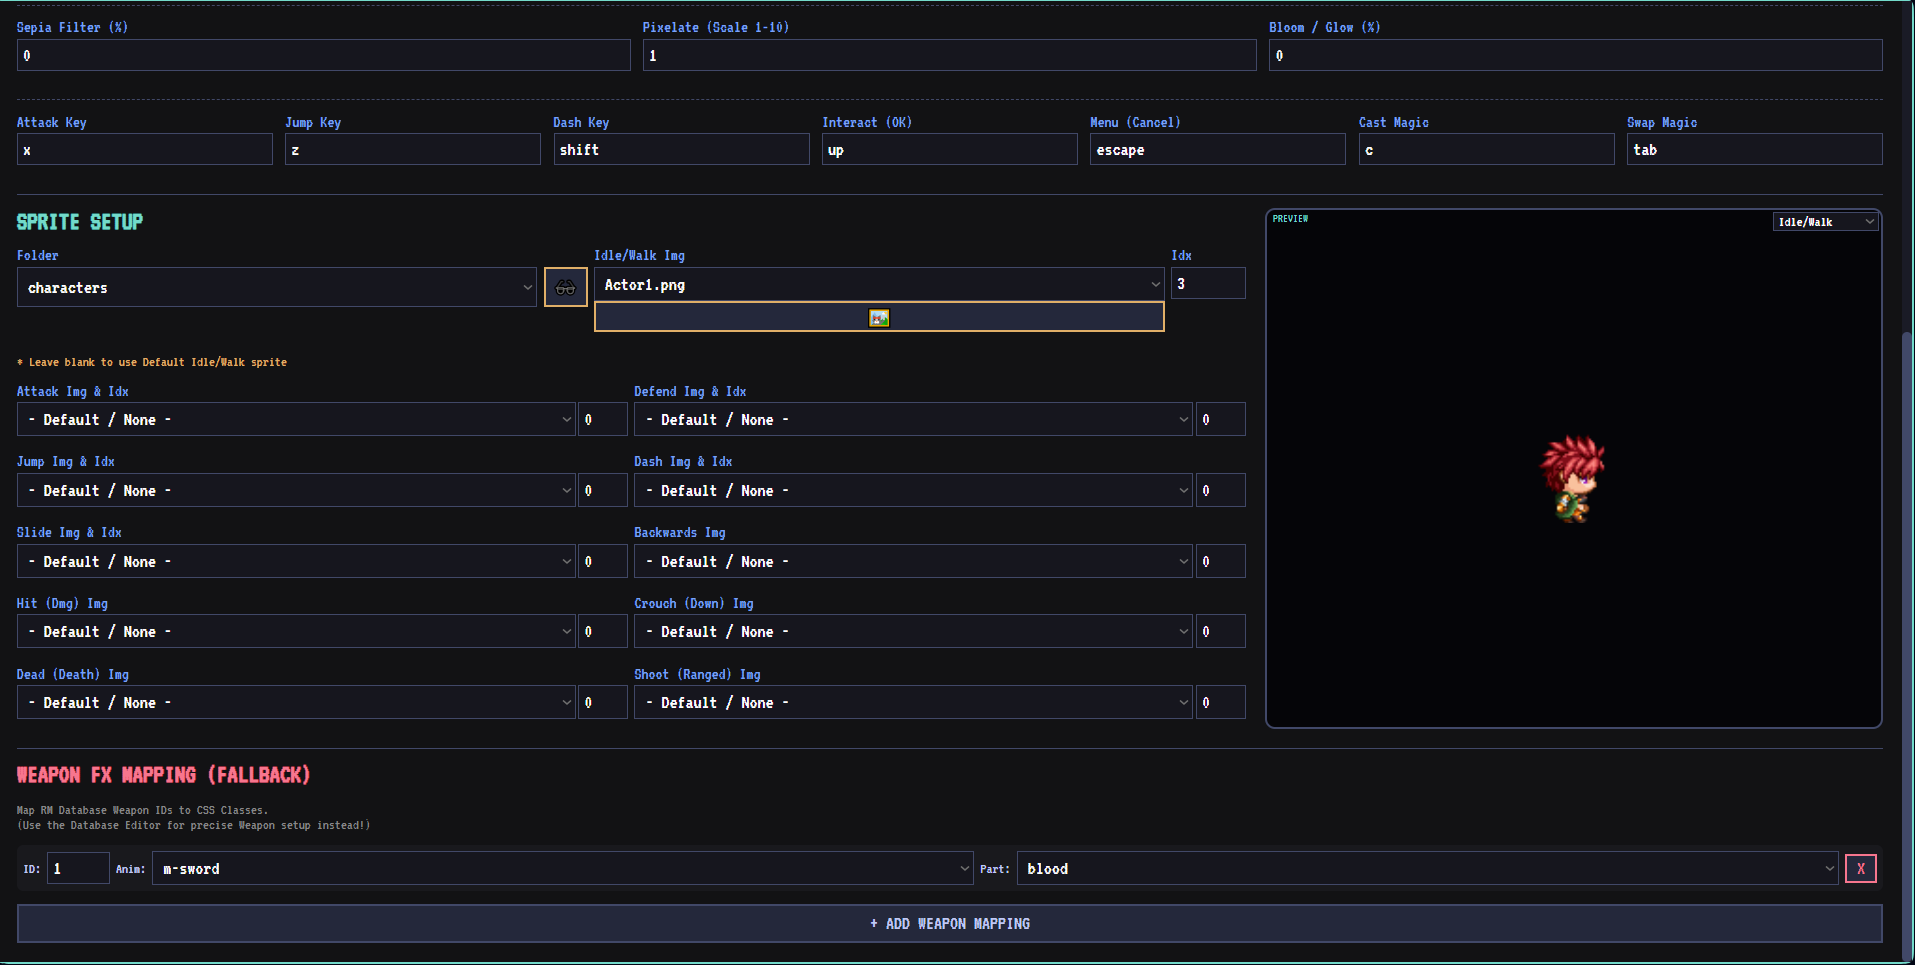The image size is (1920, 966).
Task: Expand the Slide Img dropdown
Action: tap(296, 562)
